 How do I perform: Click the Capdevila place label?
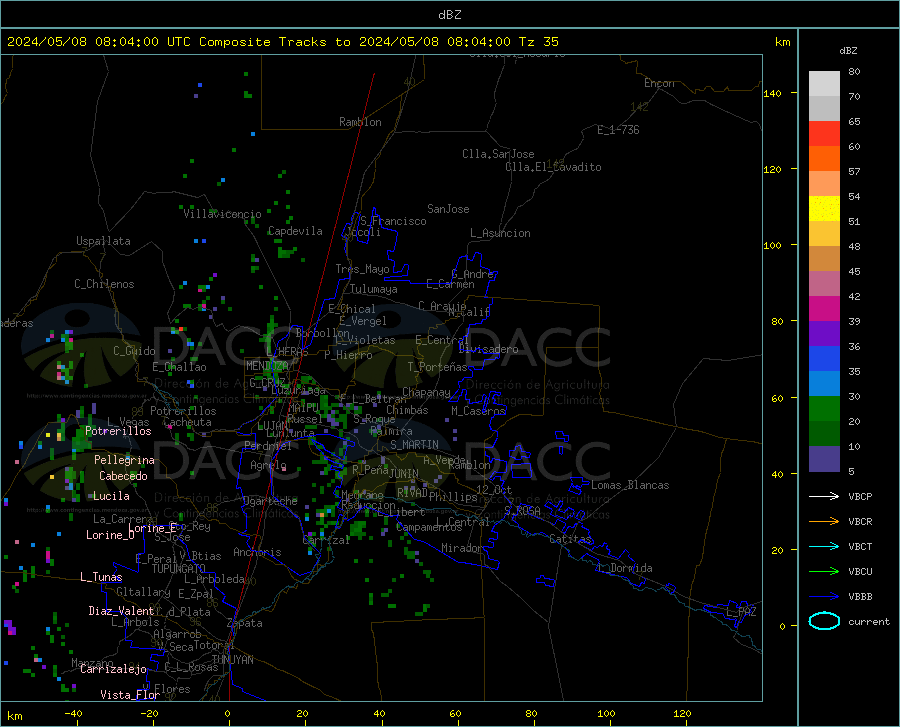point(295,231)
